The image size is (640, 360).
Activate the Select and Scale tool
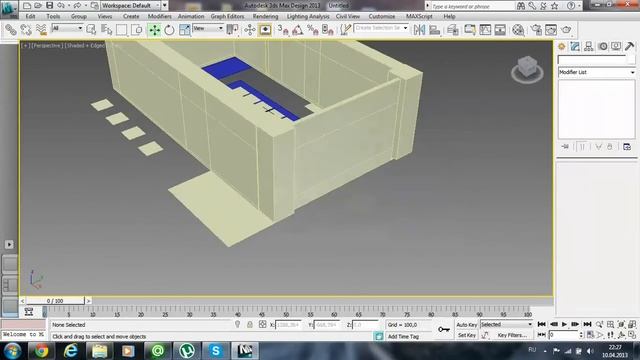point(184,29)
